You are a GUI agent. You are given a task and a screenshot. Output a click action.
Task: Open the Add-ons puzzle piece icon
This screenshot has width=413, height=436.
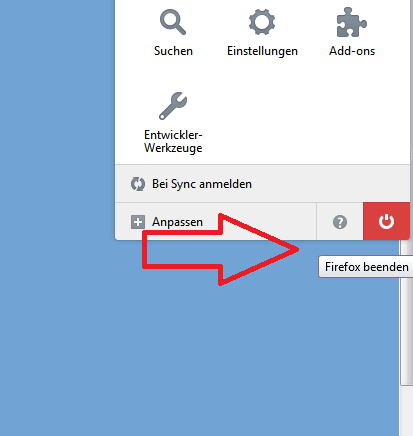click(x=352, y=22)
